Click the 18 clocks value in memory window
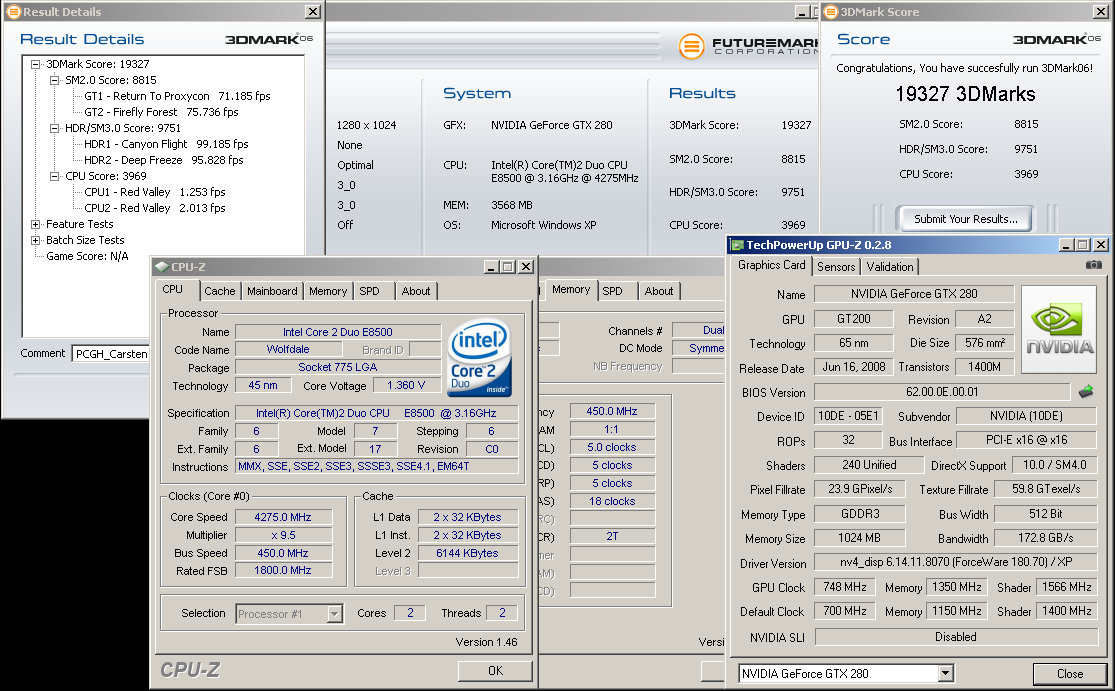This screenshot has width=1115, height=691. (612, 501)
